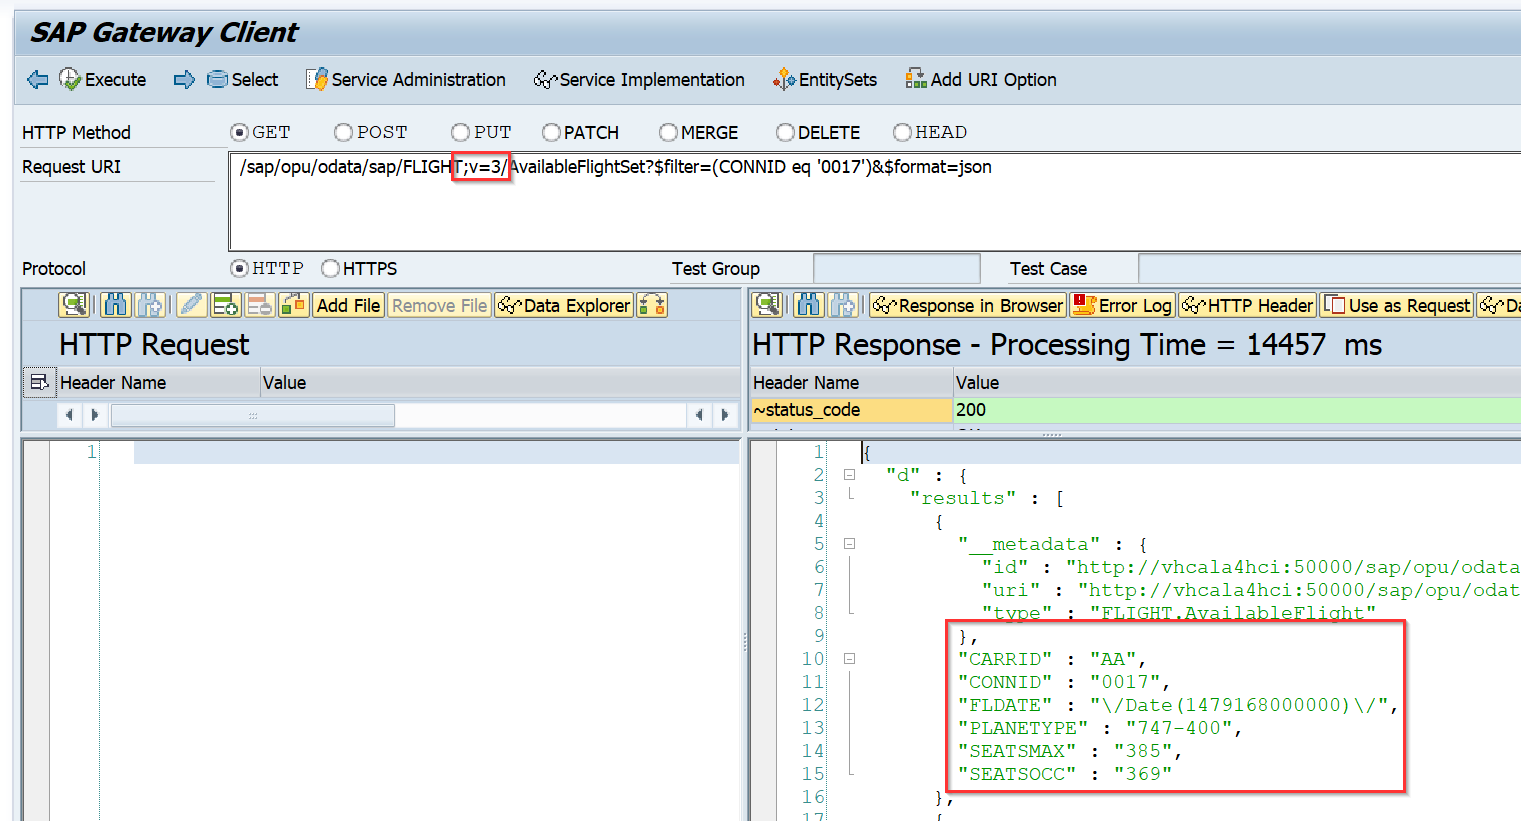Choose the DELETE HTTP method
This screenshot has width=1521, height=821.
point(787,132)
